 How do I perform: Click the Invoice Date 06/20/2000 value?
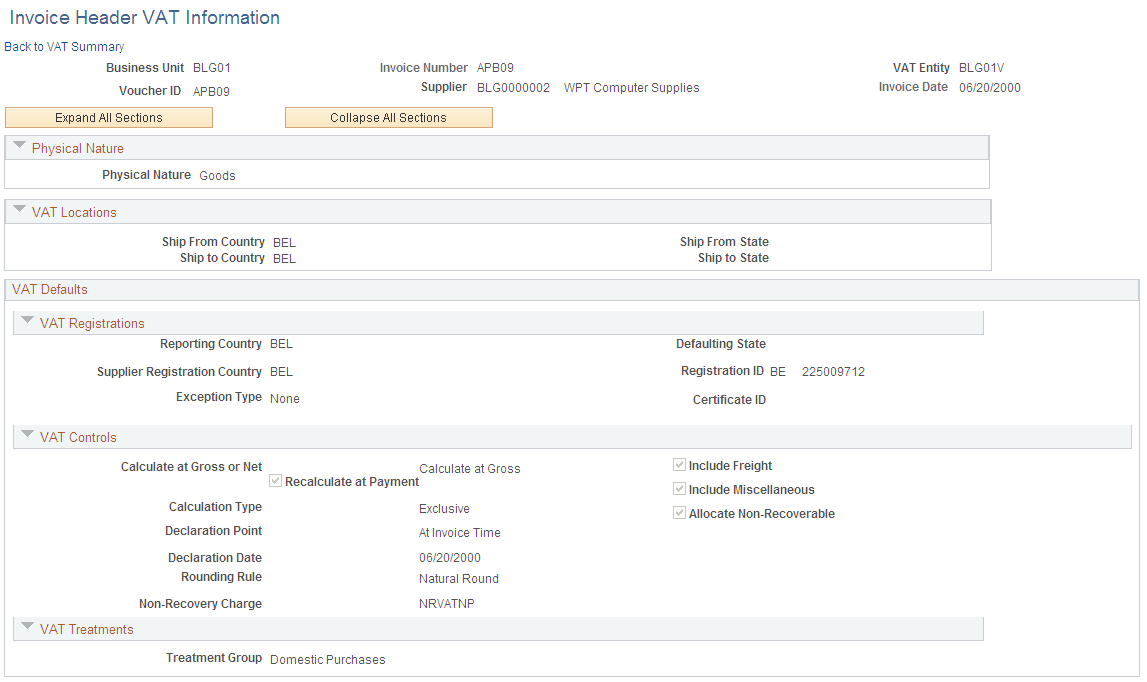[x=990, y=87]
